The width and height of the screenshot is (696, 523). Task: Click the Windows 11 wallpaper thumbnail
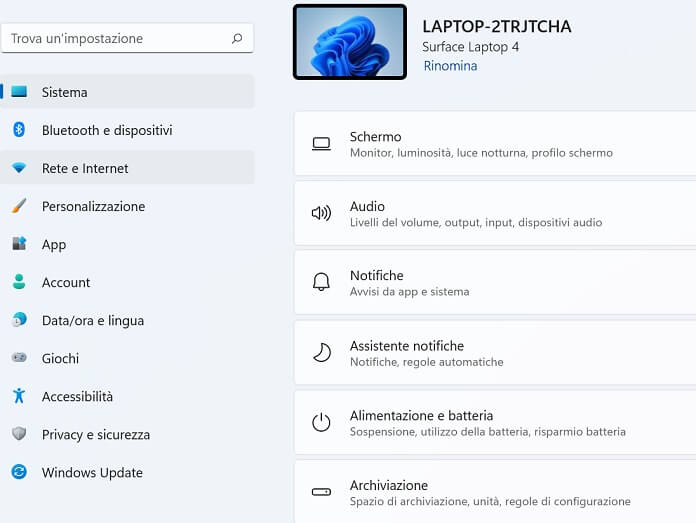point(350,42)
